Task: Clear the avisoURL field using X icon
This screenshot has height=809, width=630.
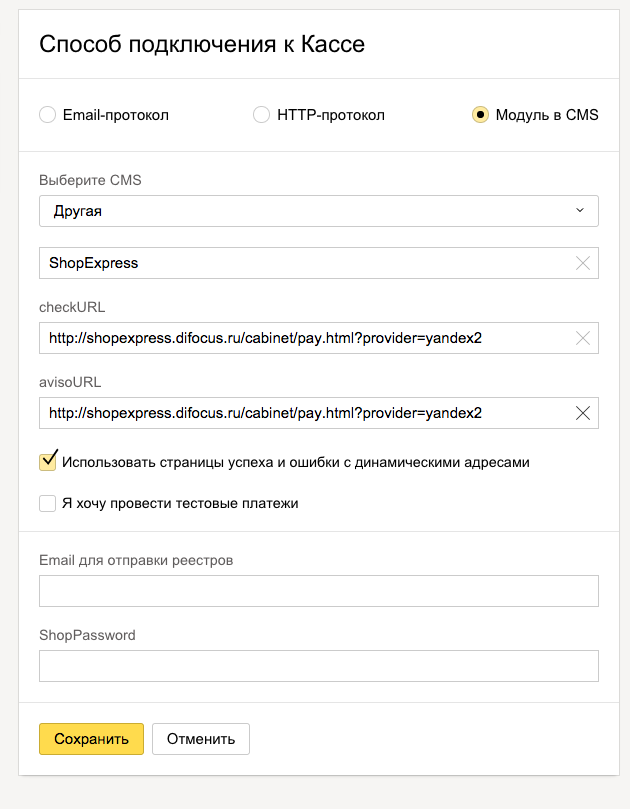Action: [x=583, y=413]
